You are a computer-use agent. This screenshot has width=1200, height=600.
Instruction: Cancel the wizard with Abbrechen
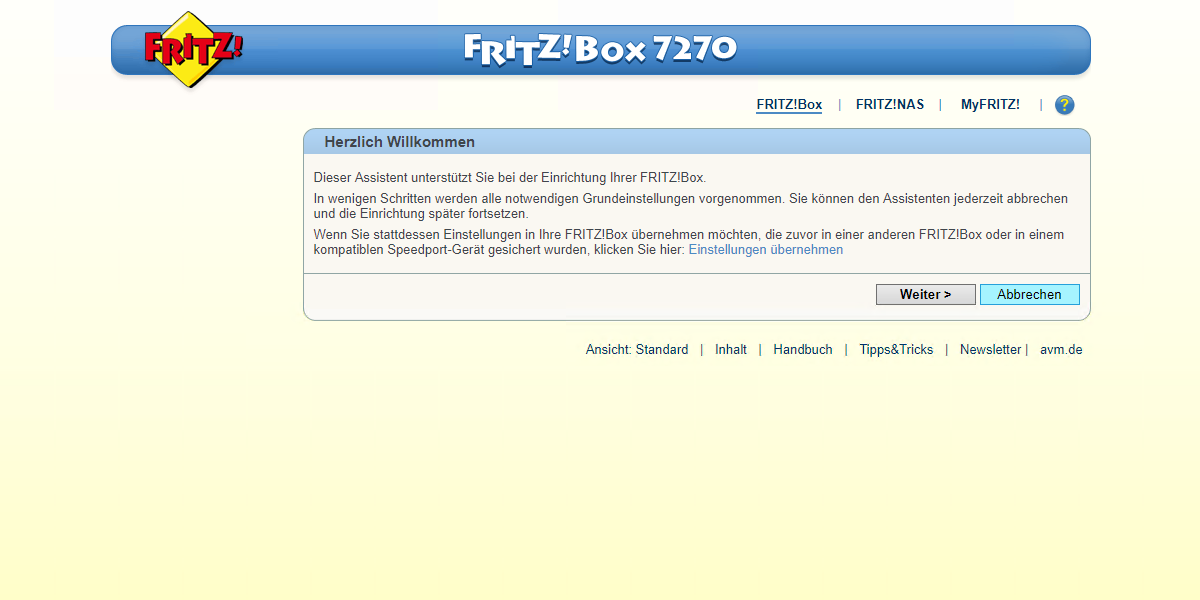click(1030, 295)
